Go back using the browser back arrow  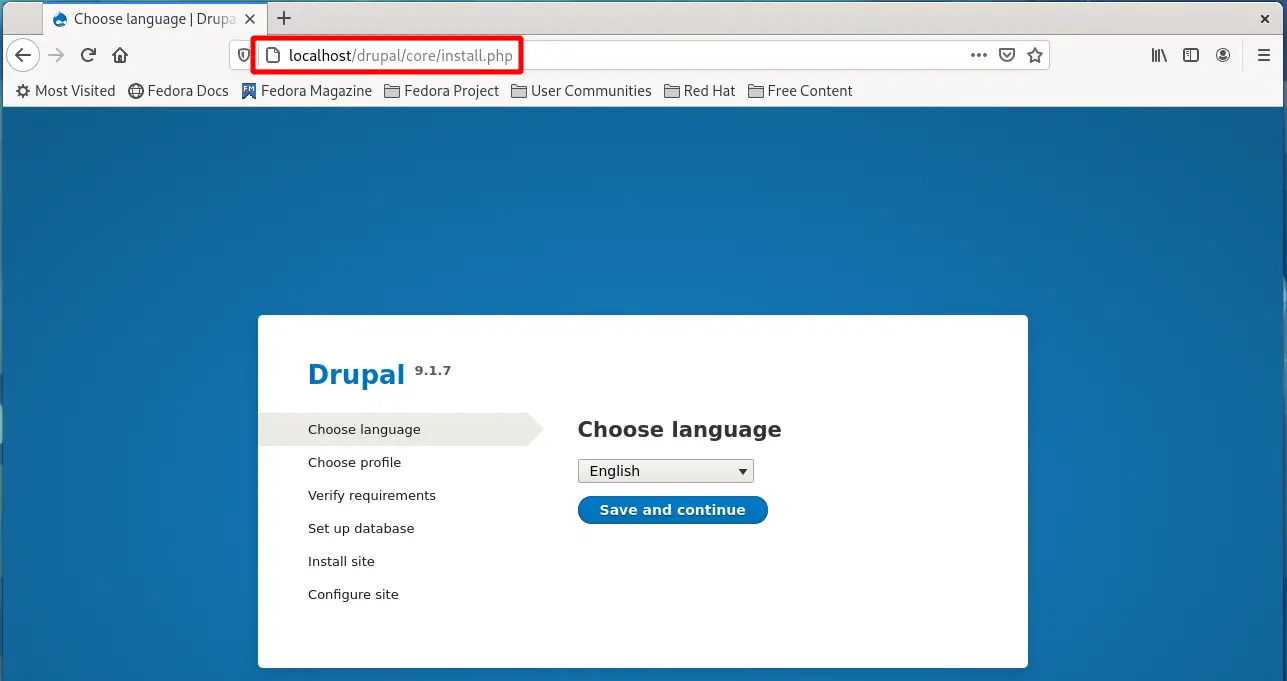[x=23, y=55]
